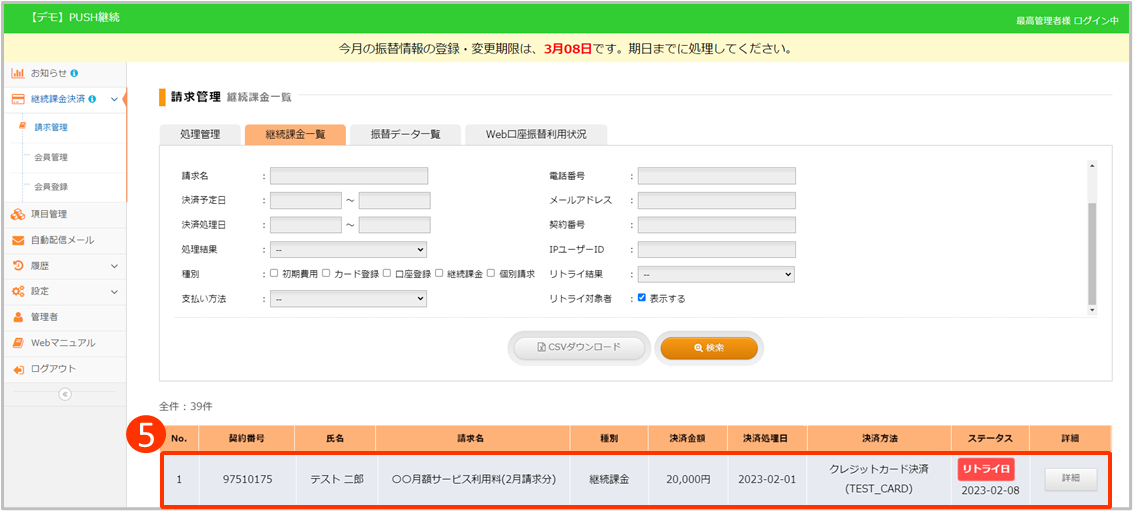
Task: Click the 自動配信メール envelope icon
Action: tap(18, 240)
